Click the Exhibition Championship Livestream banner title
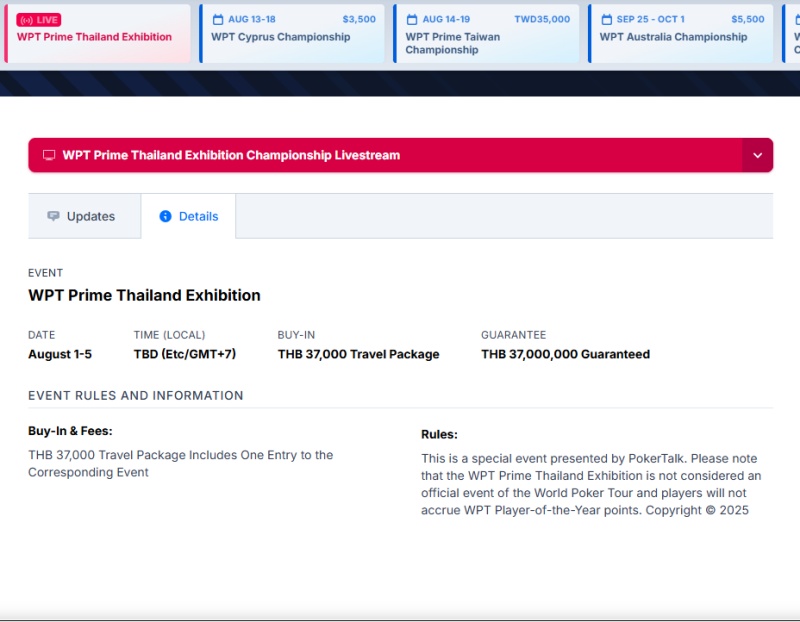Image resolution: width=800 pixels, height=622 pixels. [x=231, y=156]
